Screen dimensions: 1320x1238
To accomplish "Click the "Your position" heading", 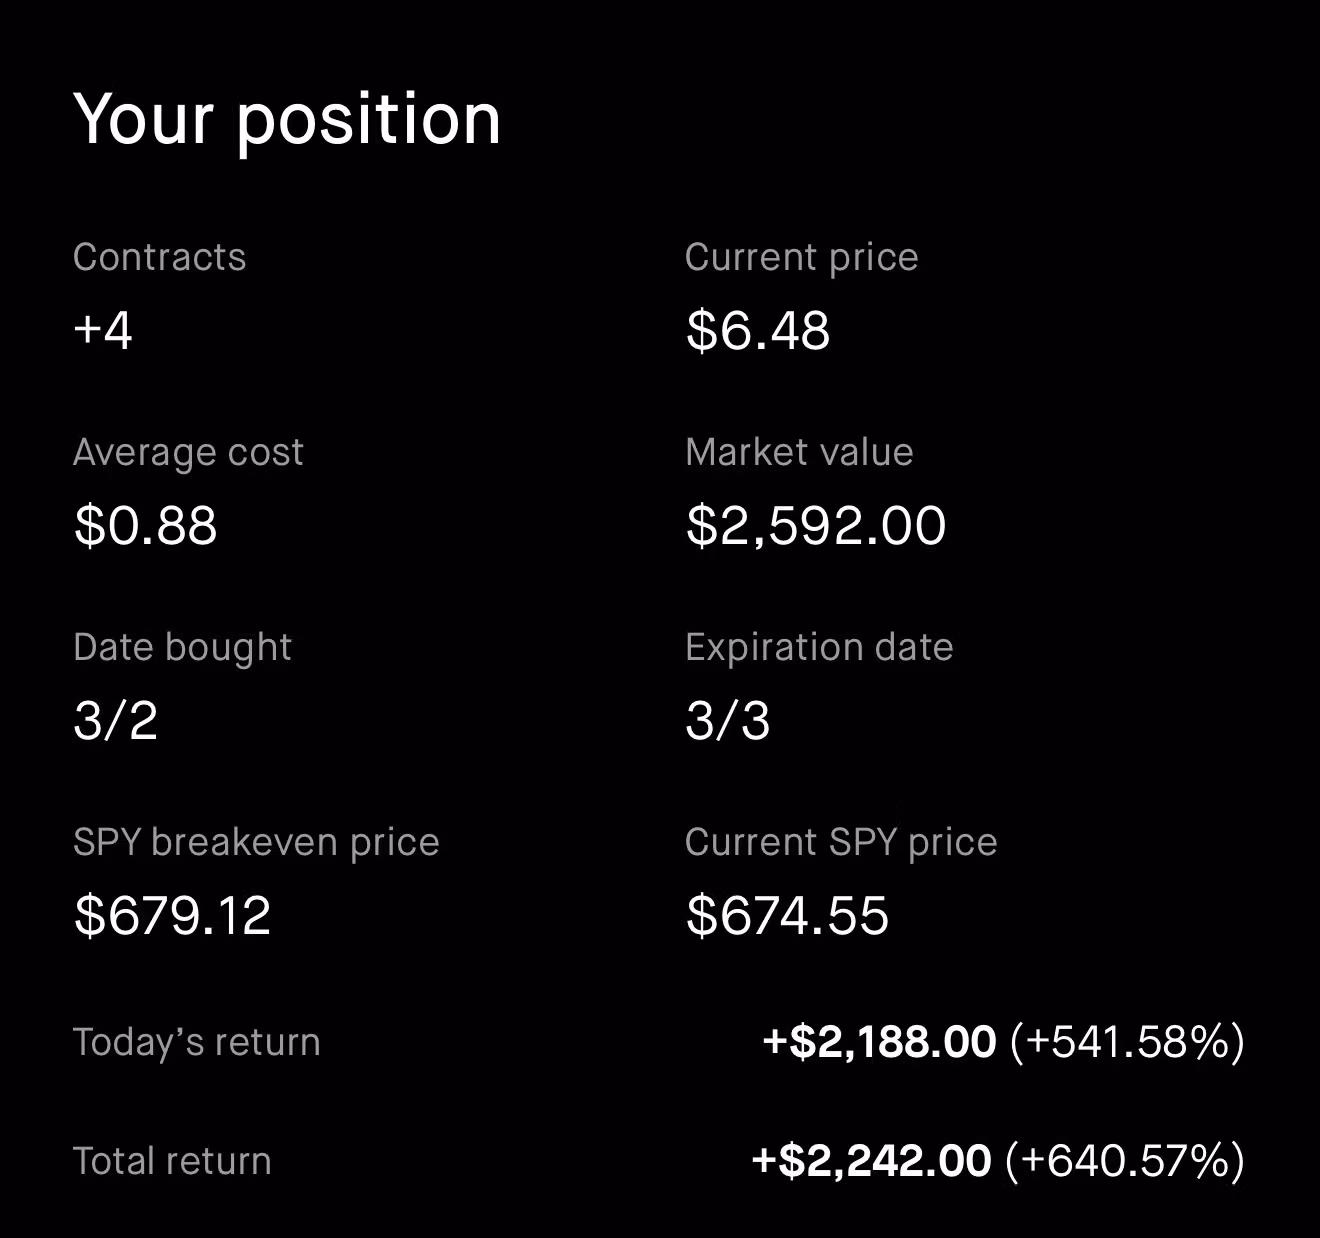I will 287,120.
